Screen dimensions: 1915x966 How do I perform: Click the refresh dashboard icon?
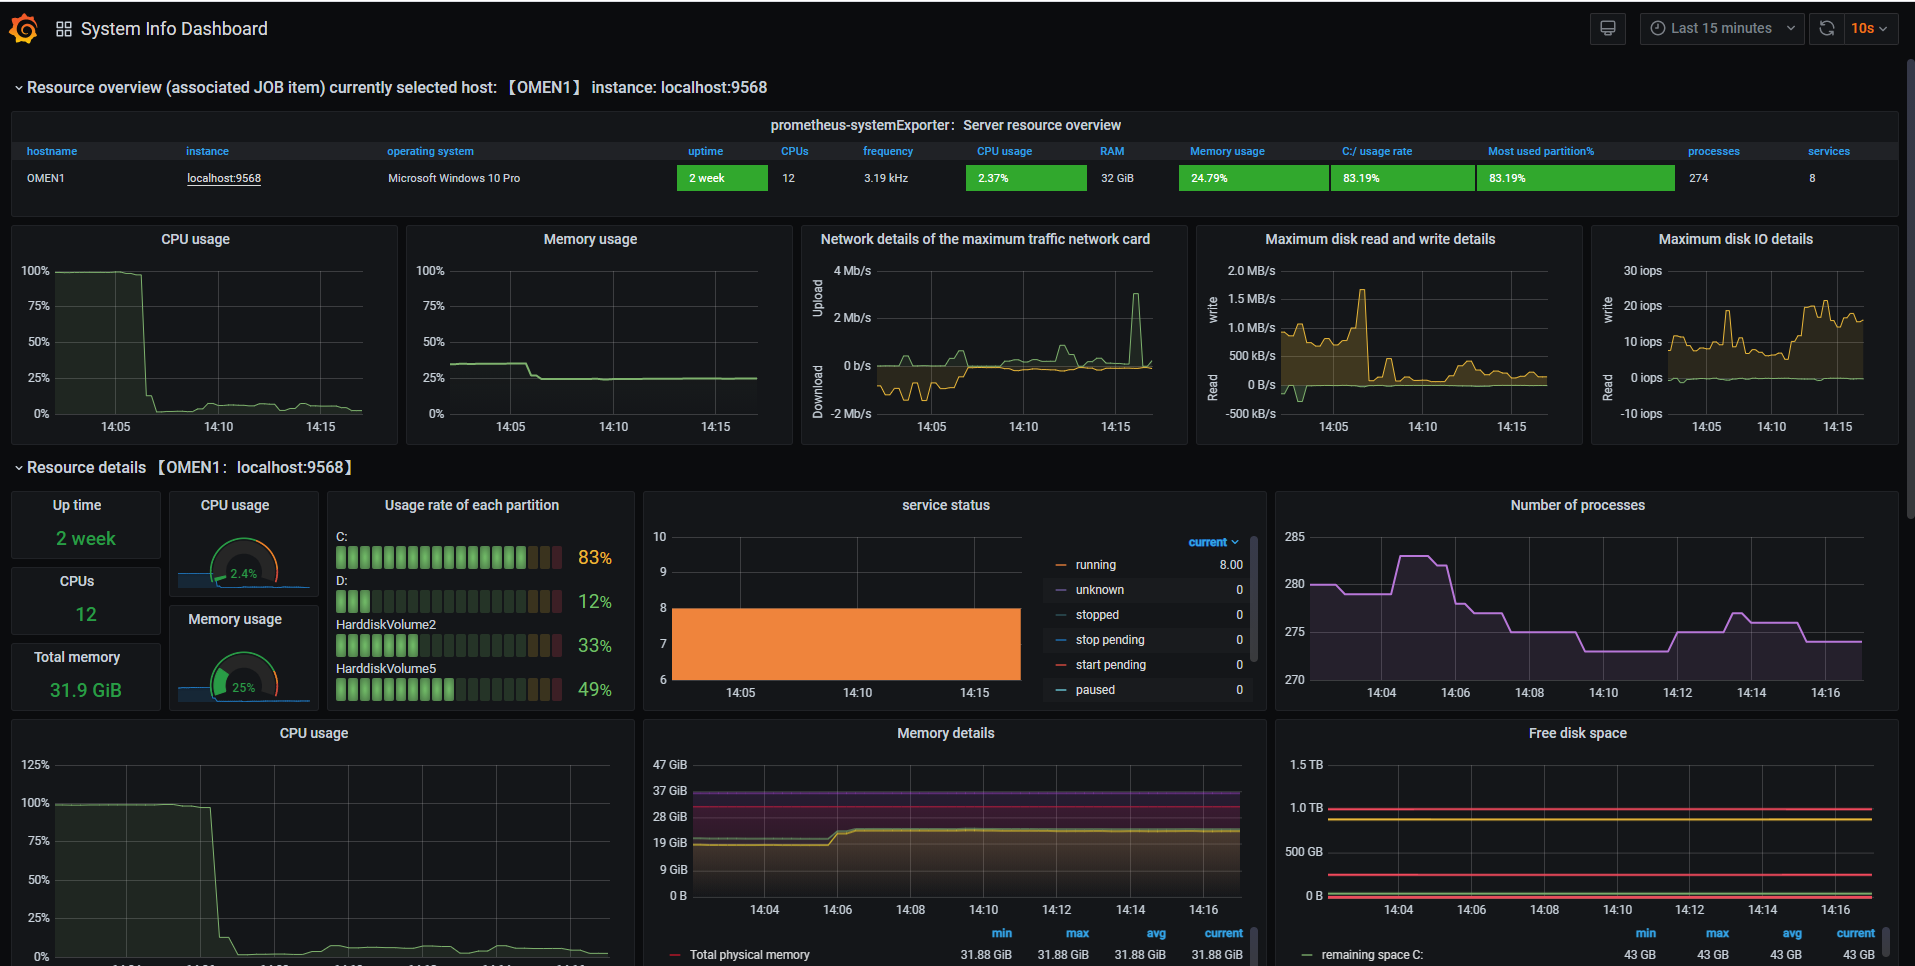(1826, 28)
